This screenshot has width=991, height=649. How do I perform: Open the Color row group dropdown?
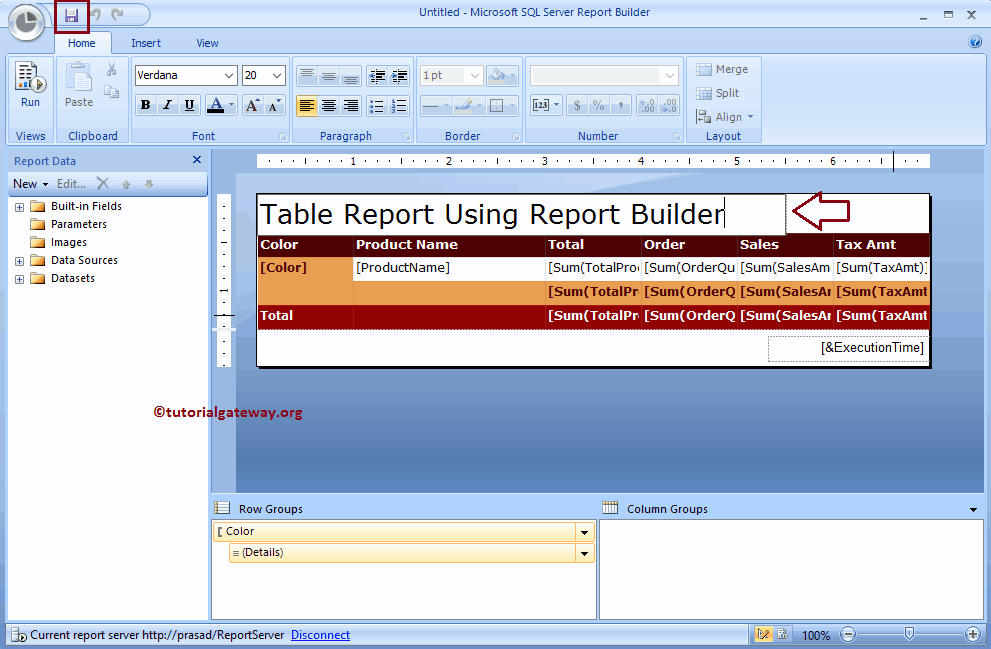(x=583, y=531)
